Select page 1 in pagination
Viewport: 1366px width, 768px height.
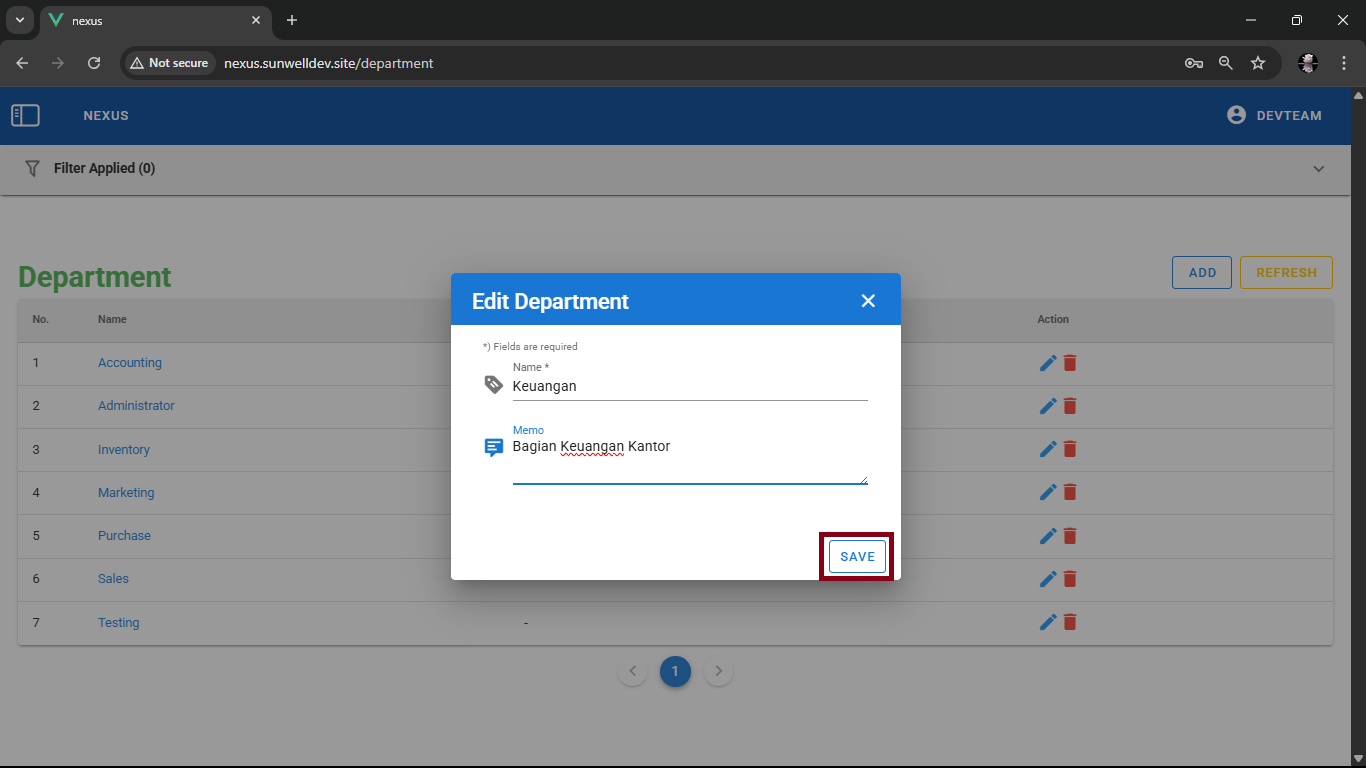(x=675, y=672)
